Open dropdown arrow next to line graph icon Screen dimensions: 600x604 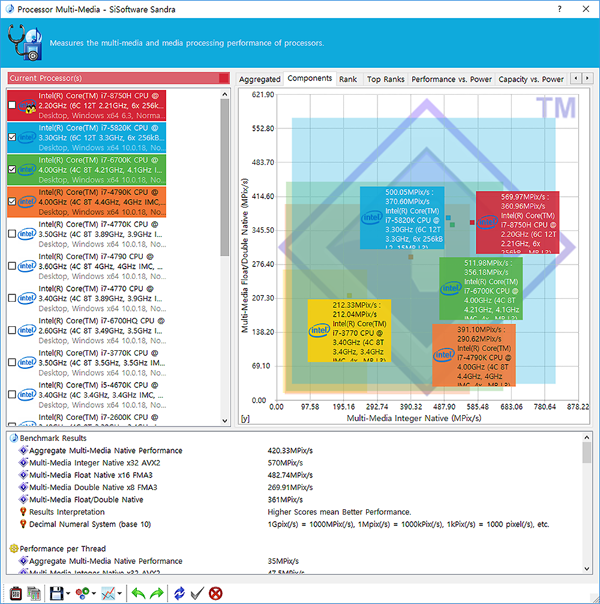(119, 594)
